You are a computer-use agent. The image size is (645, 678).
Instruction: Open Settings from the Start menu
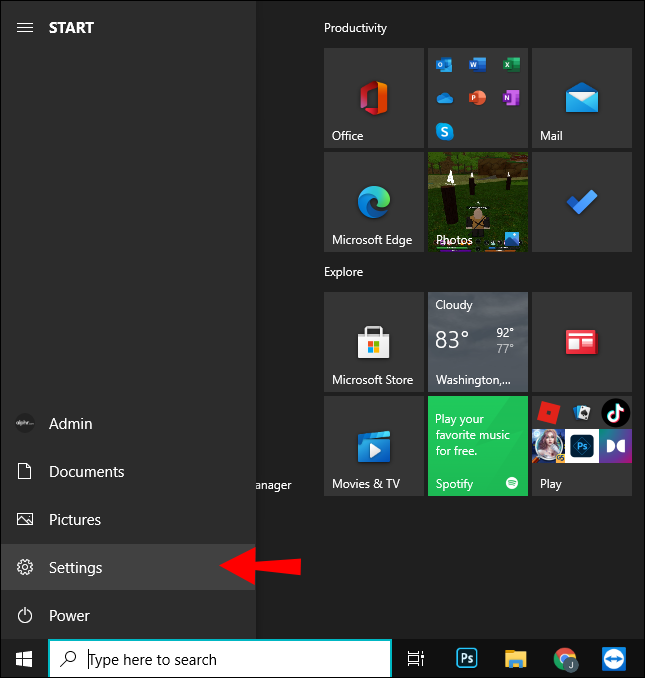128,567
